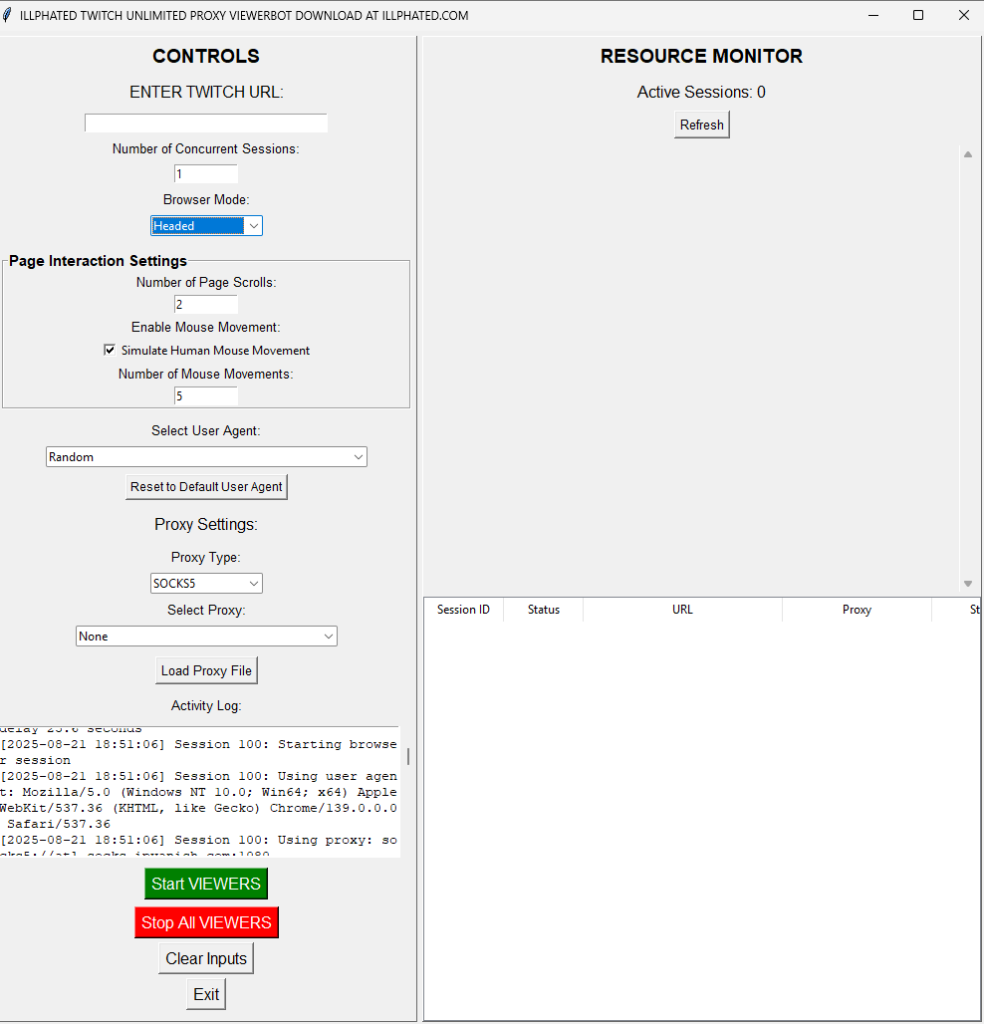The height and width of the screenshot is (1024, 984).
Task: Click the Resource Monitor scrollbar up arrow
Action: (968, 155)
